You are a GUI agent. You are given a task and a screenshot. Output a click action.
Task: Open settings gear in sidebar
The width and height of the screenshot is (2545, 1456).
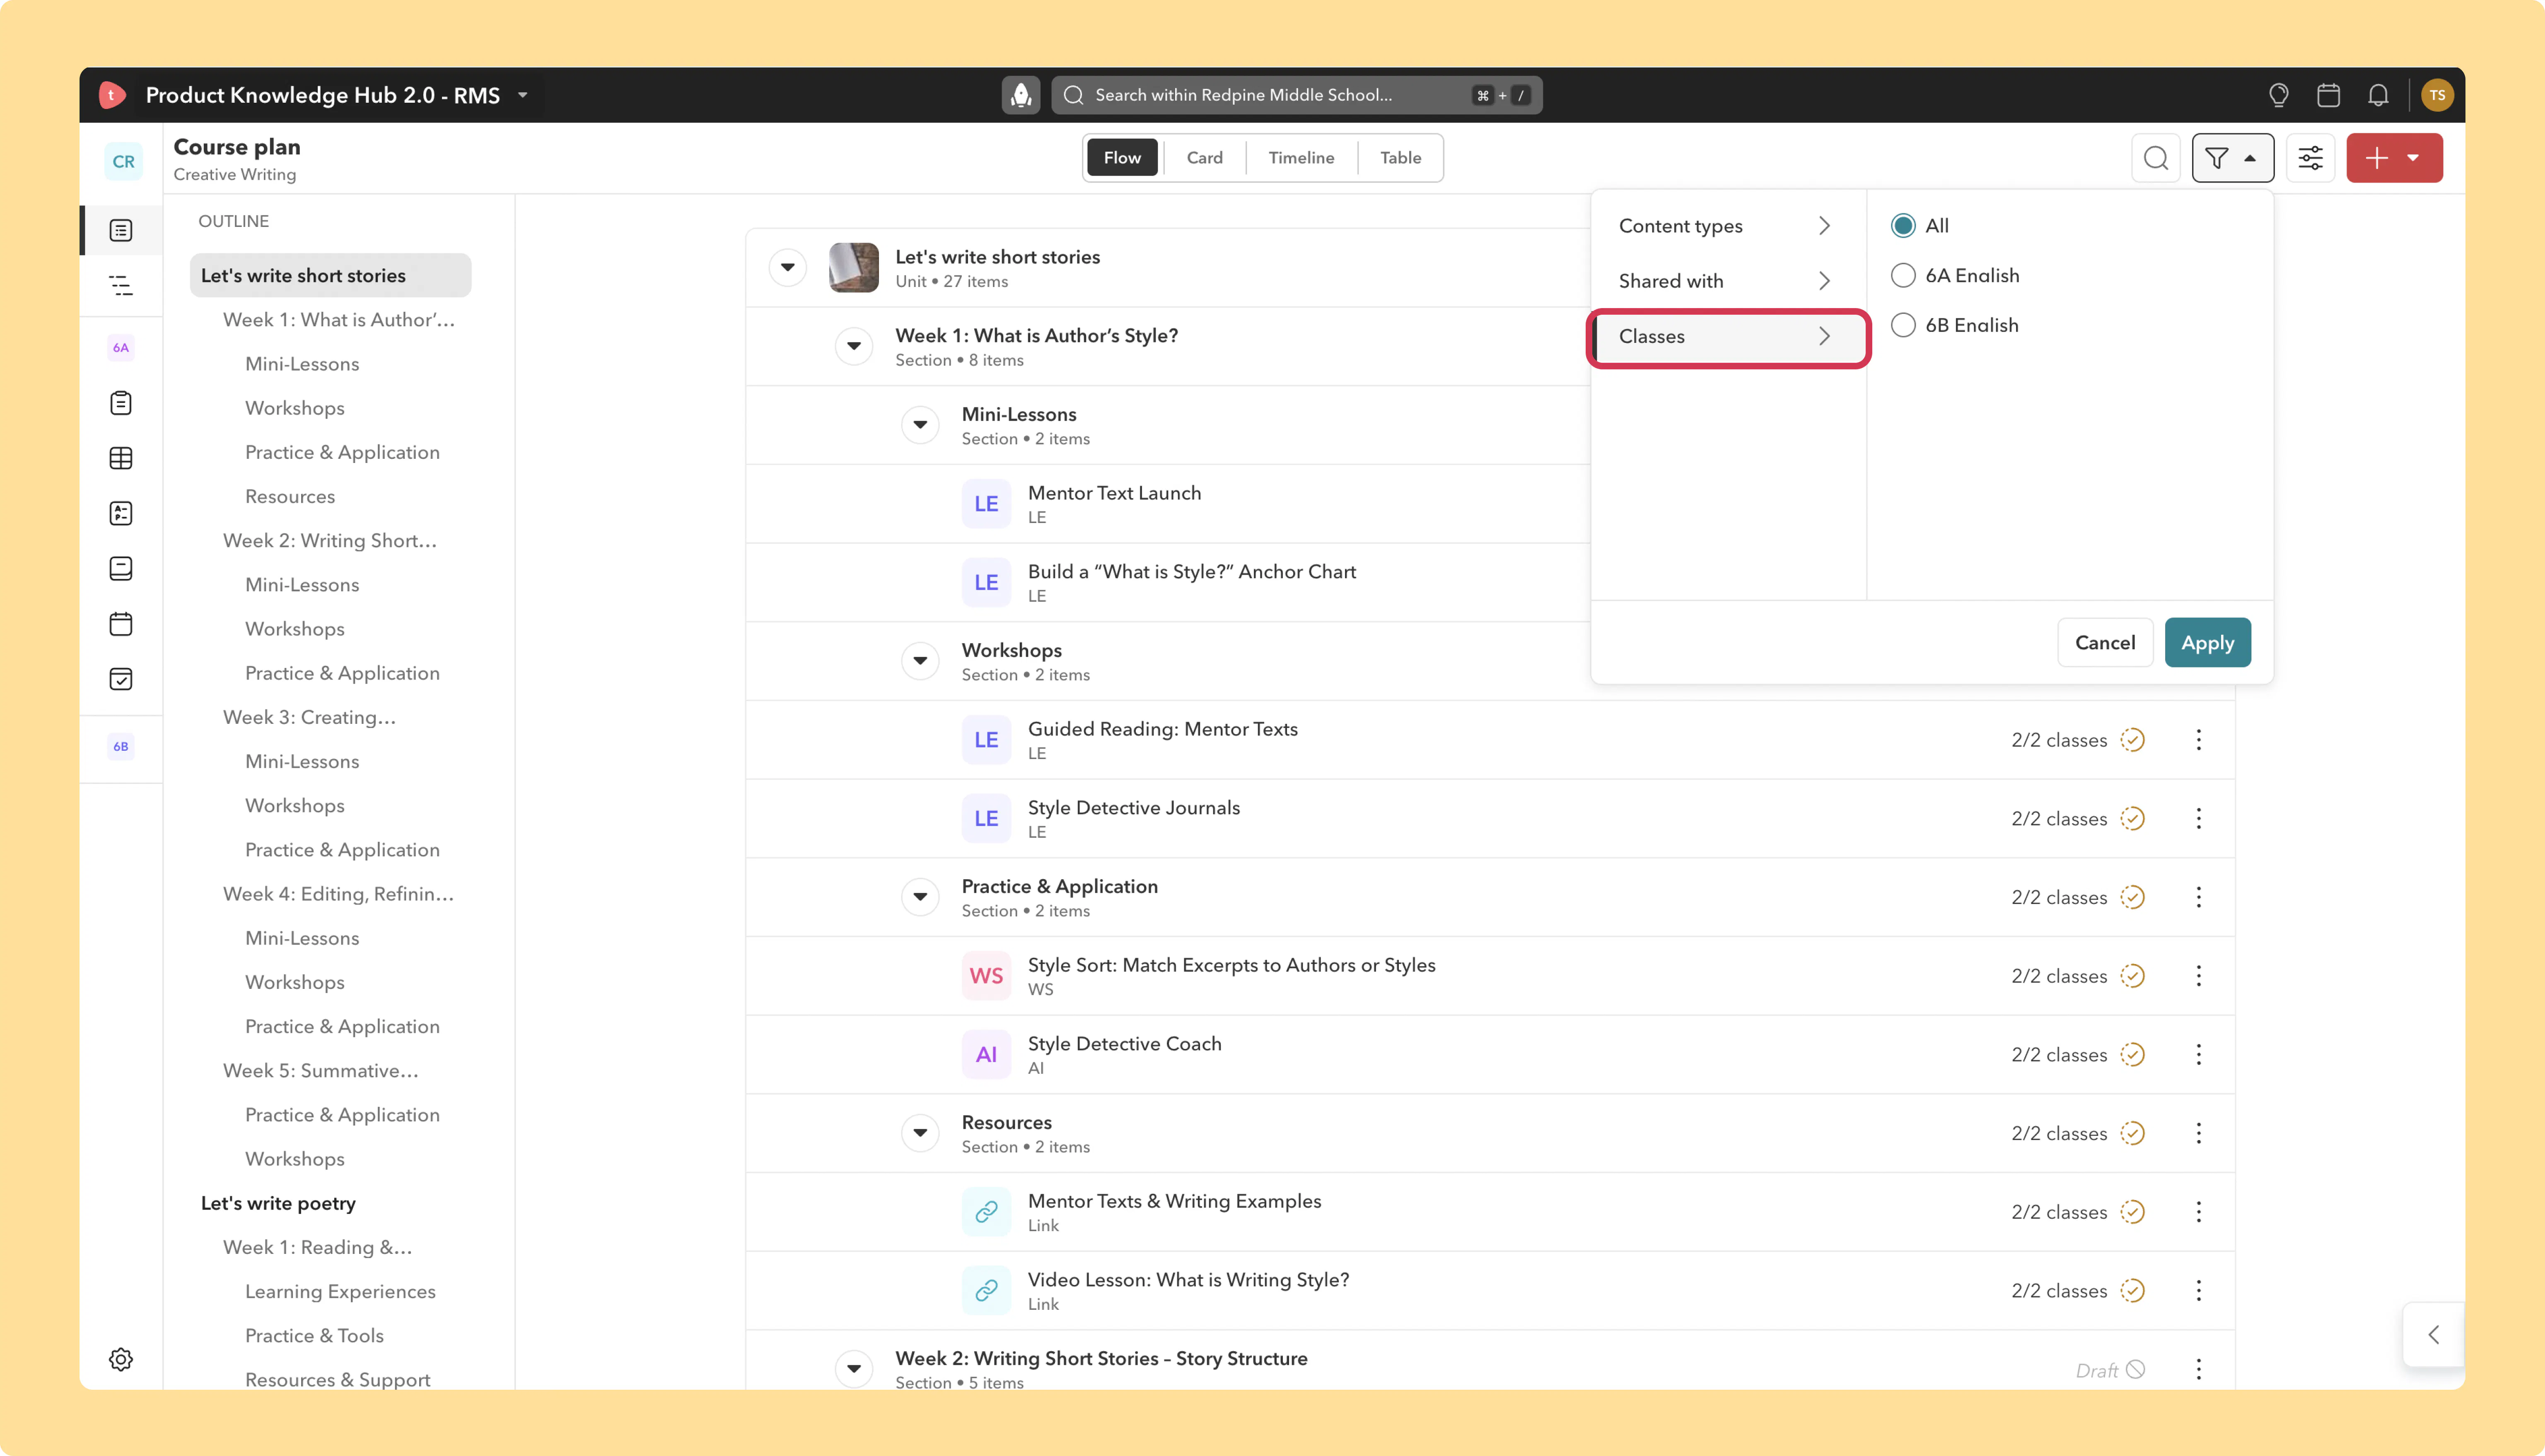pyautogui.click(x=121, y=1359)
